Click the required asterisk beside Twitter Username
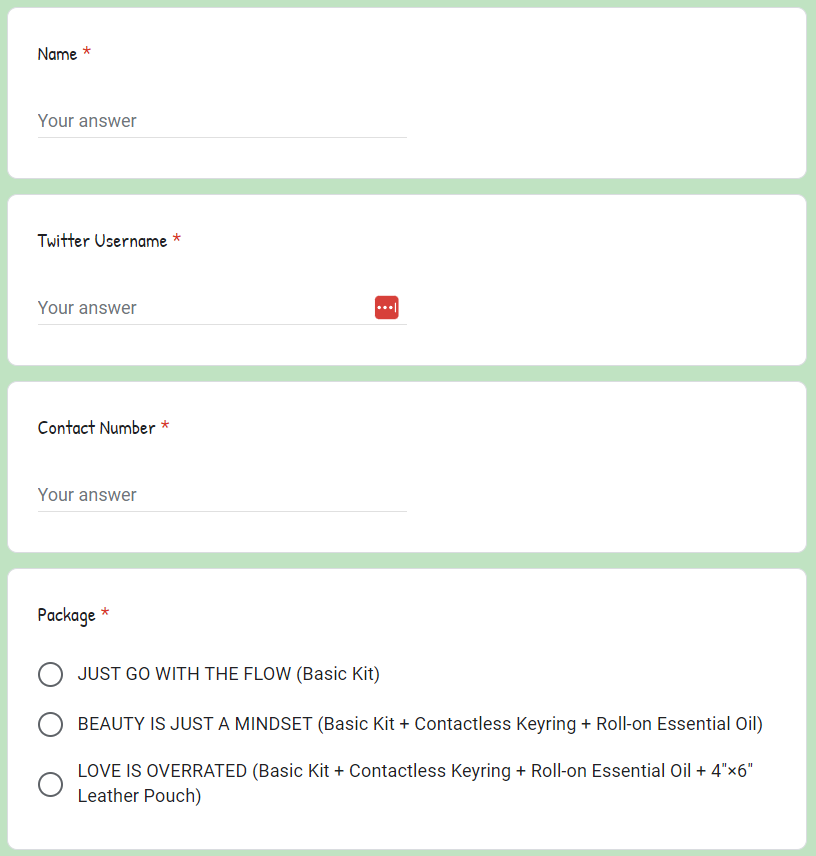This screenshot has width=816, height=856. pos(176,239)
